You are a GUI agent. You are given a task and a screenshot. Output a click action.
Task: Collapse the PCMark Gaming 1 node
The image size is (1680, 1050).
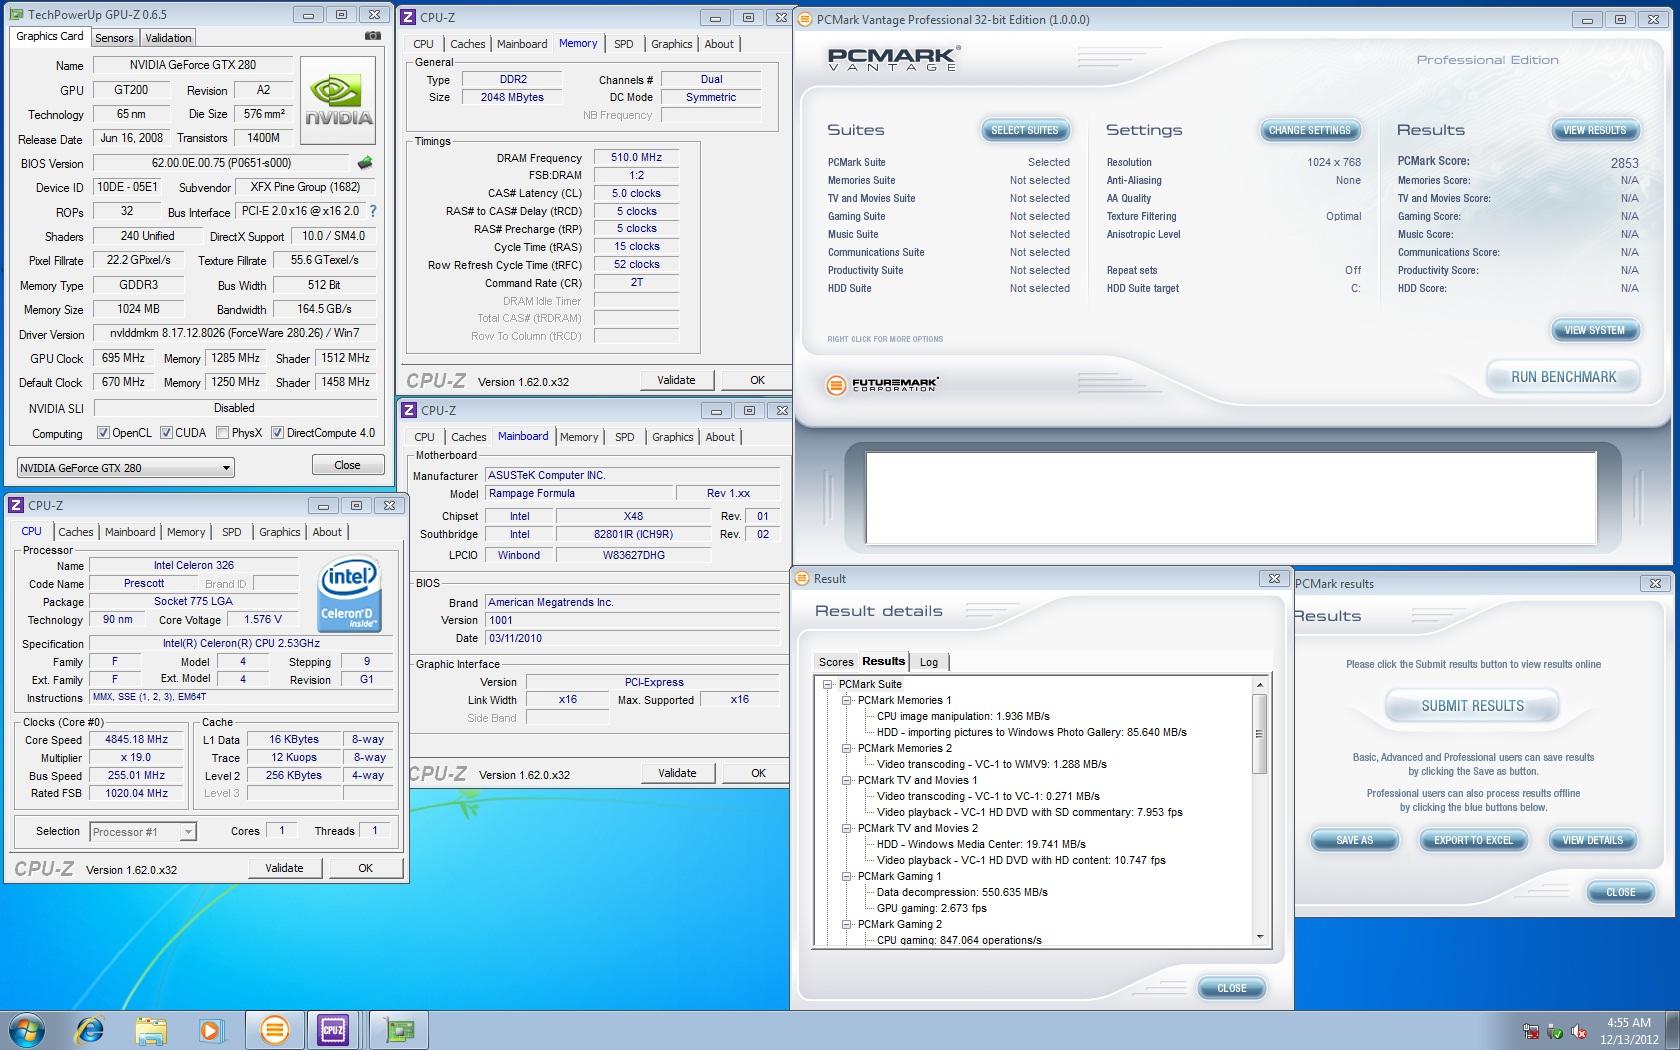(847, 876)
